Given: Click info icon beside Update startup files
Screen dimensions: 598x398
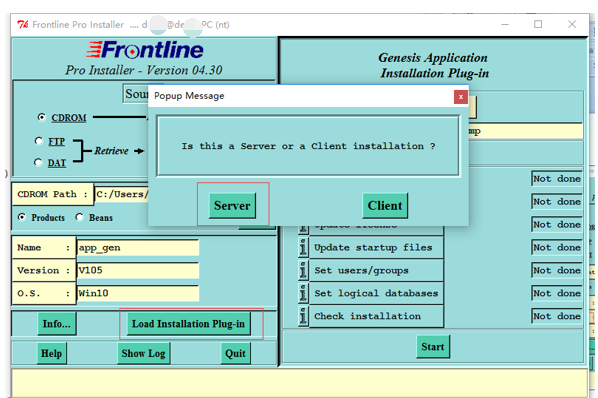Looking at the screenshot, I should [x=303, y=247].
